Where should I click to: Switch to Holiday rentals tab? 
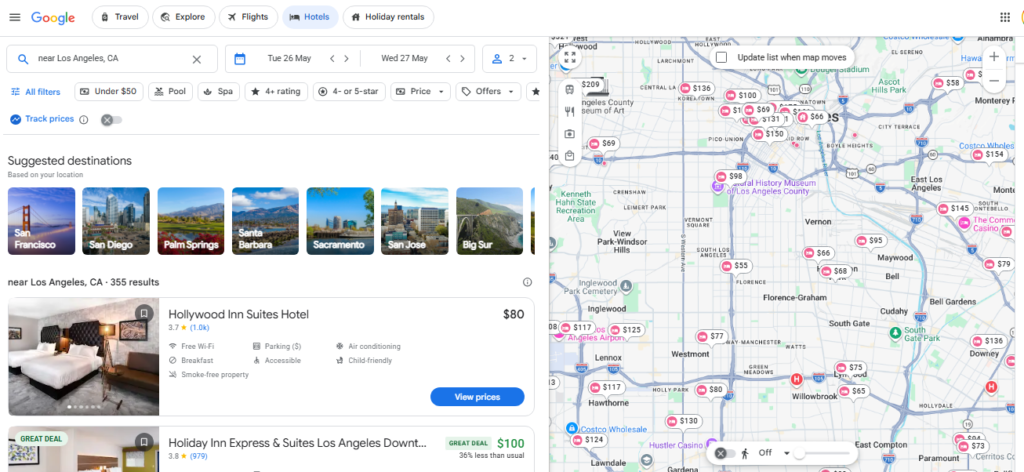(x=388, y=17)
